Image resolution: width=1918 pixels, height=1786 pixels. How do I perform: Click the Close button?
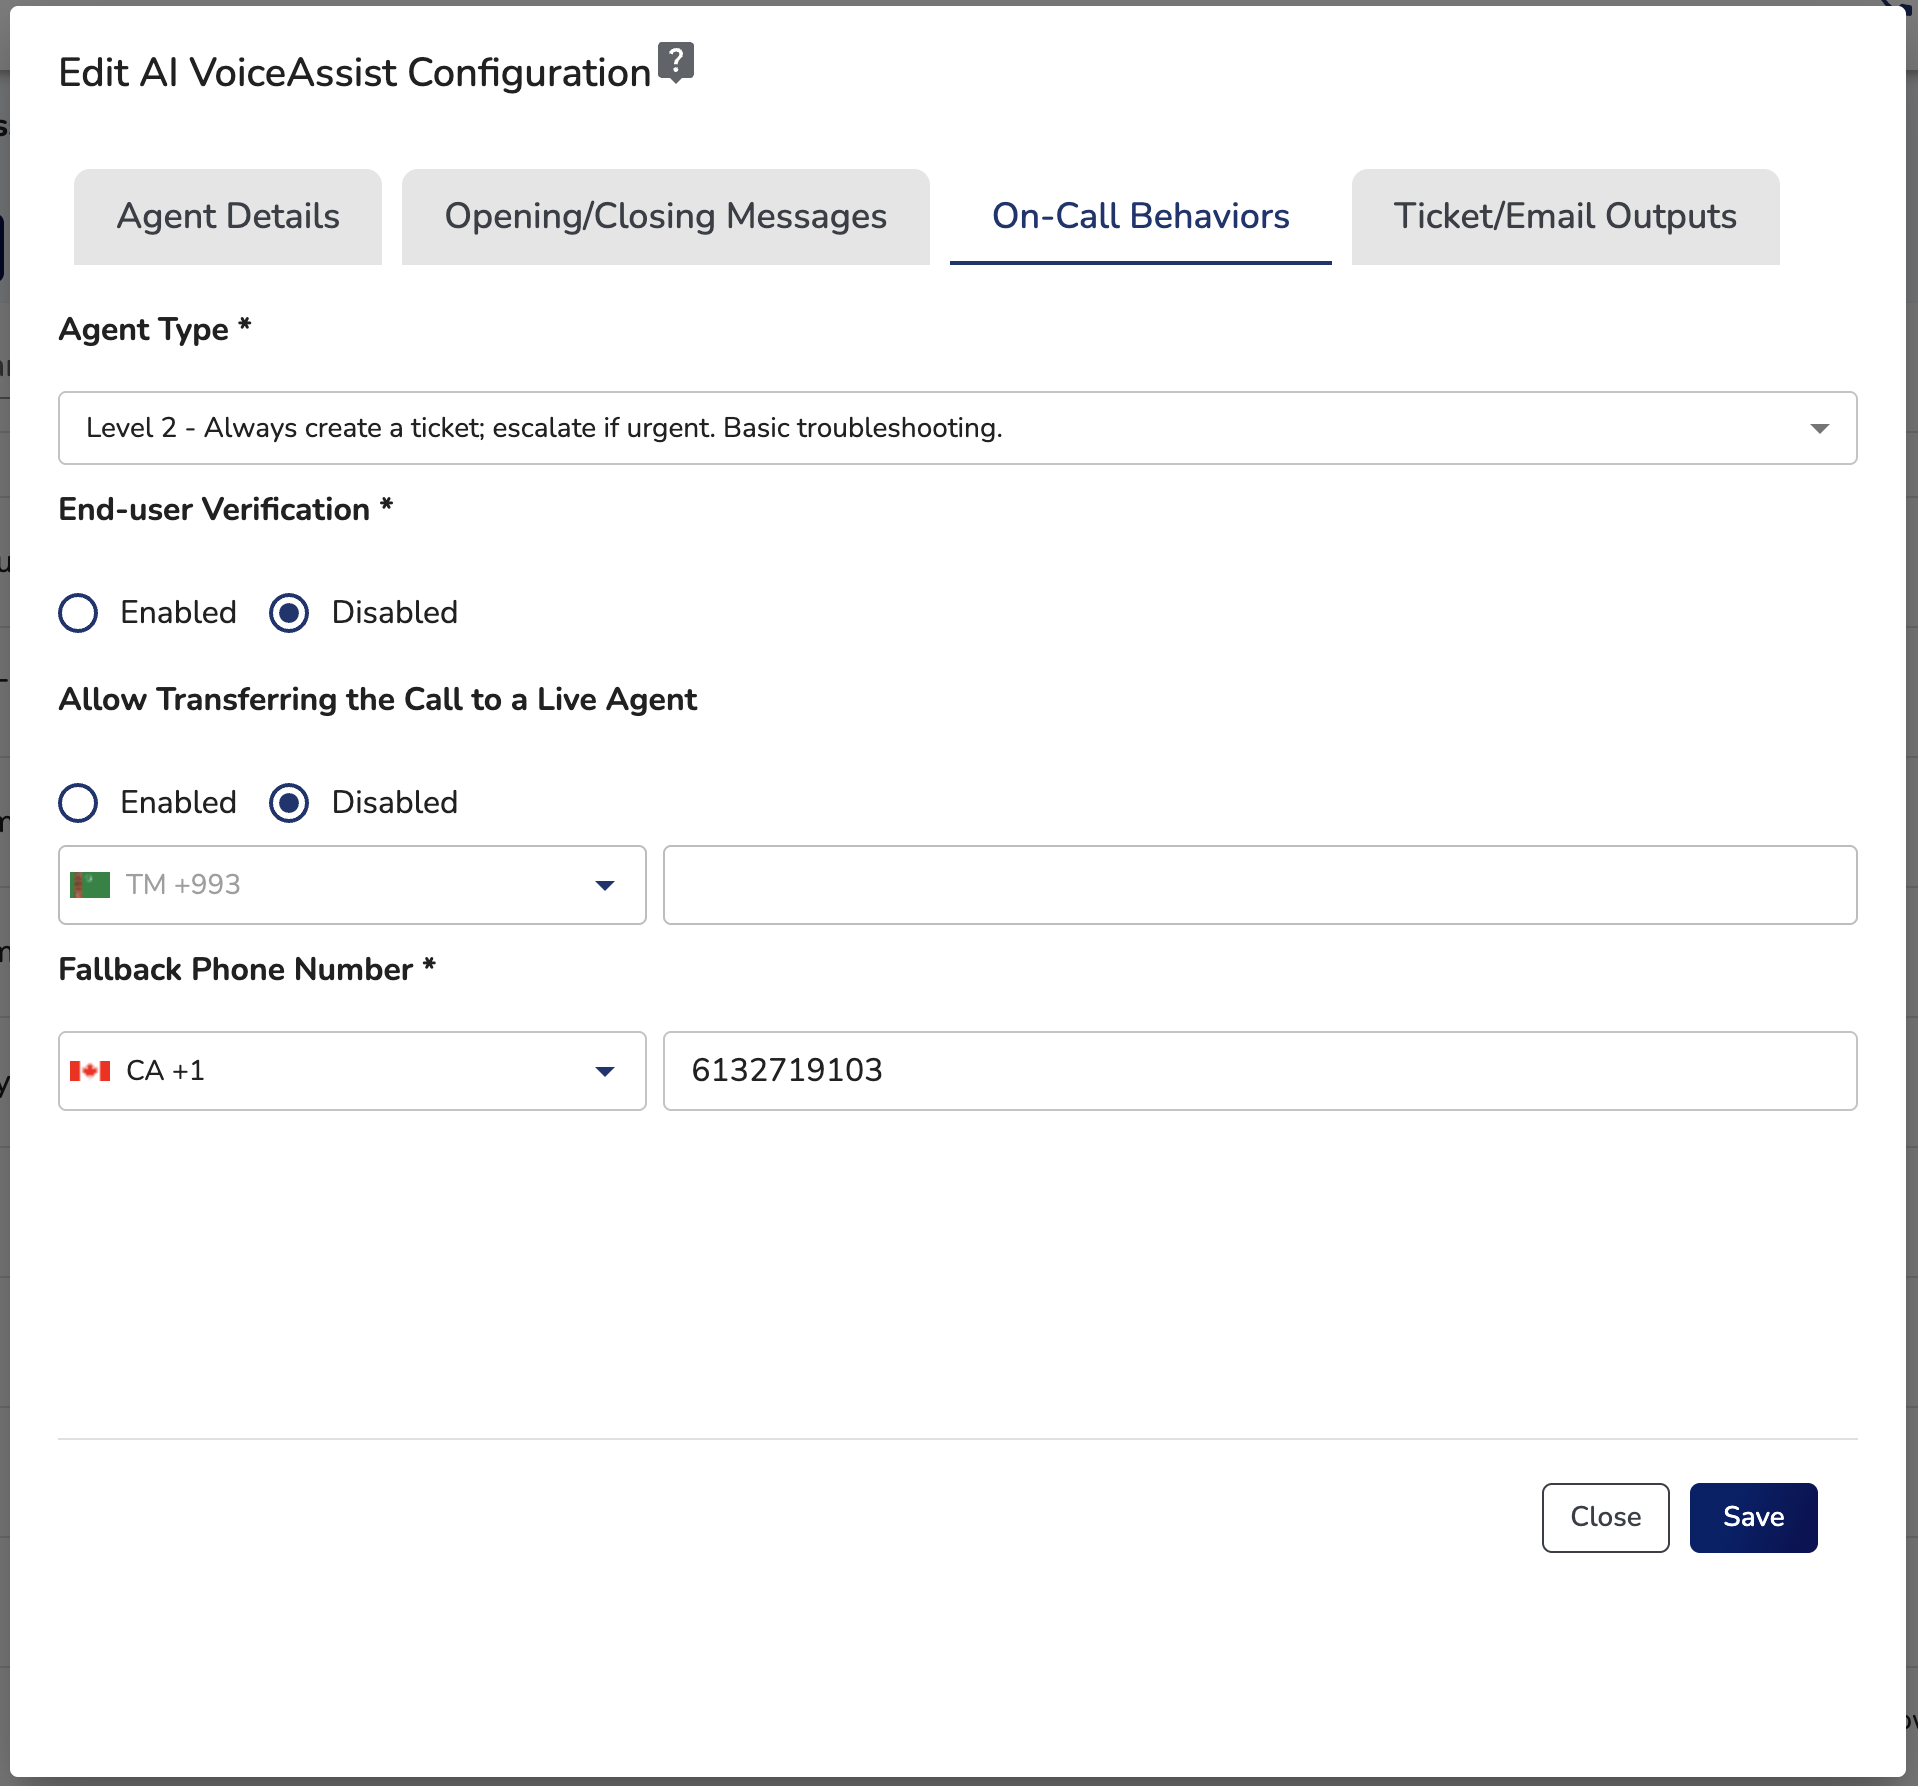pos(1605,1517)
